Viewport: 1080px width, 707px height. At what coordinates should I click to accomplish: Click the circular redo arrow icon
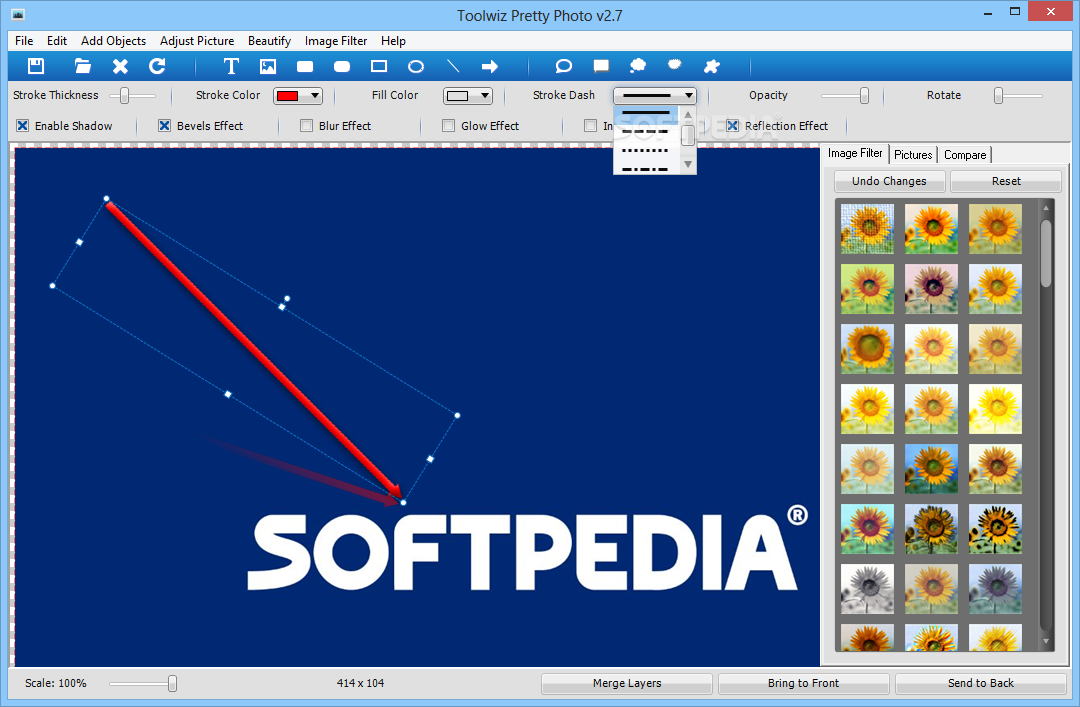[157, 66]
